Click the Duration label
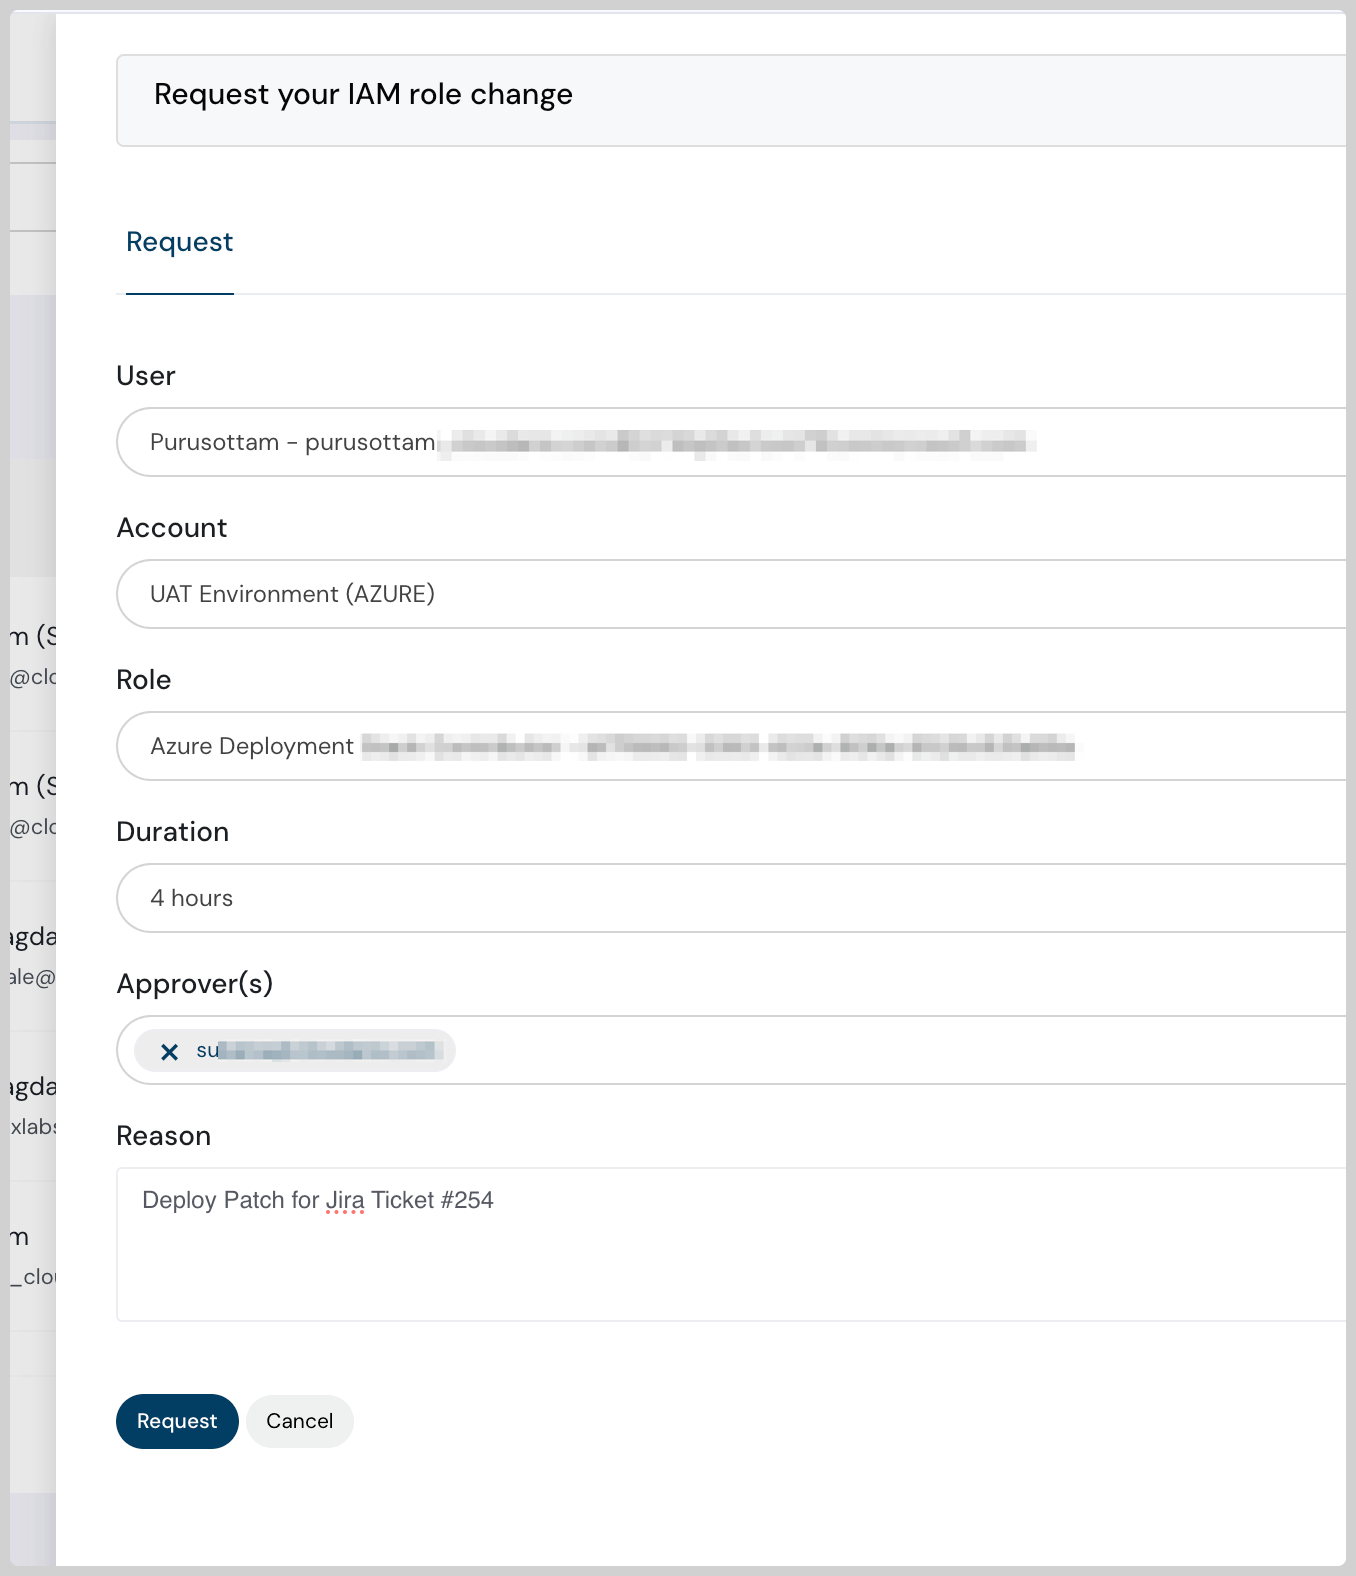The image size is (1356, 1576). (173, 832)
